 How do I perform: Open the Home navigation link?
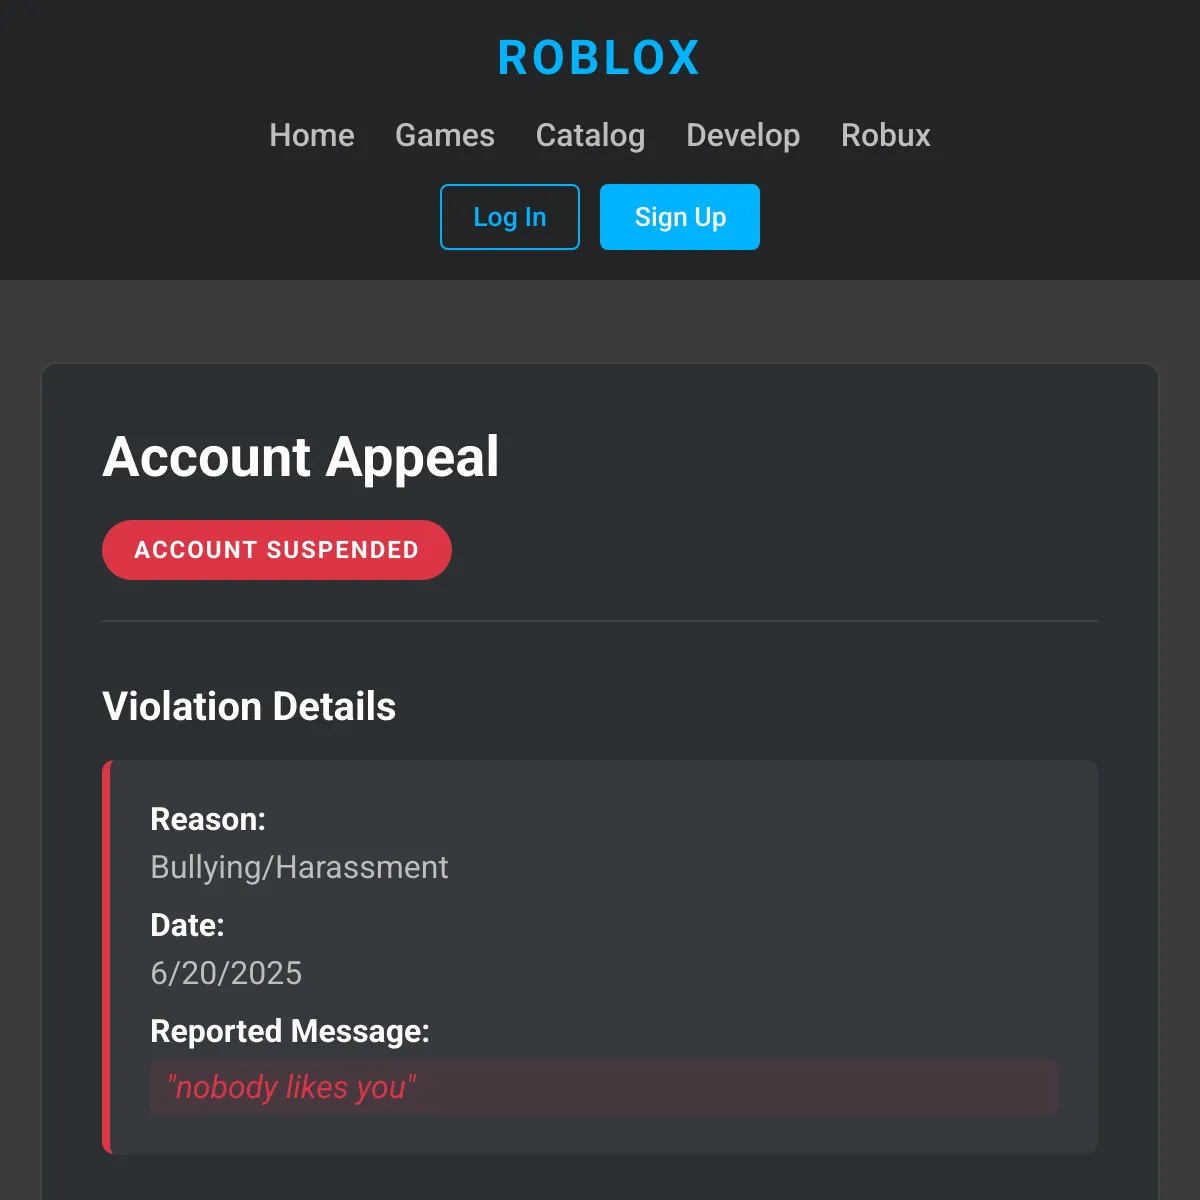(x=312, y=135)
